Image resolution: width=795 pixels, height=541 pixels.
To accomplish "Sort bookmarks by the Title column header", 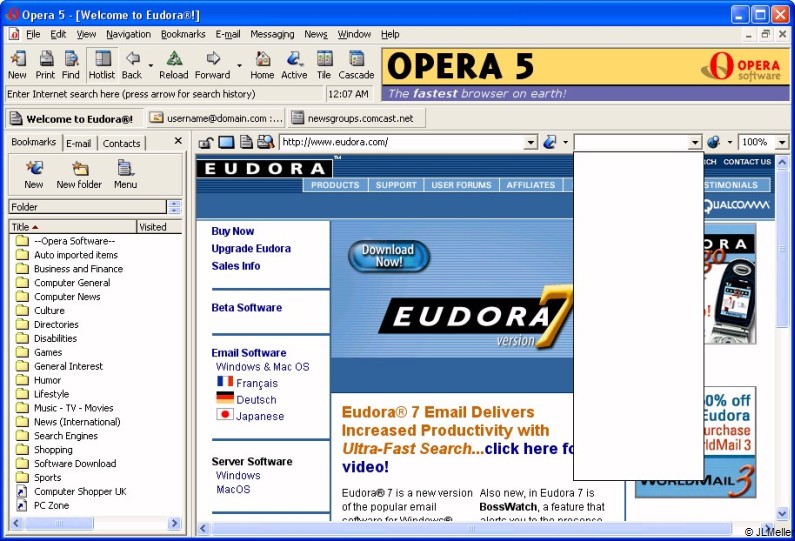I will tap(73, 227).
